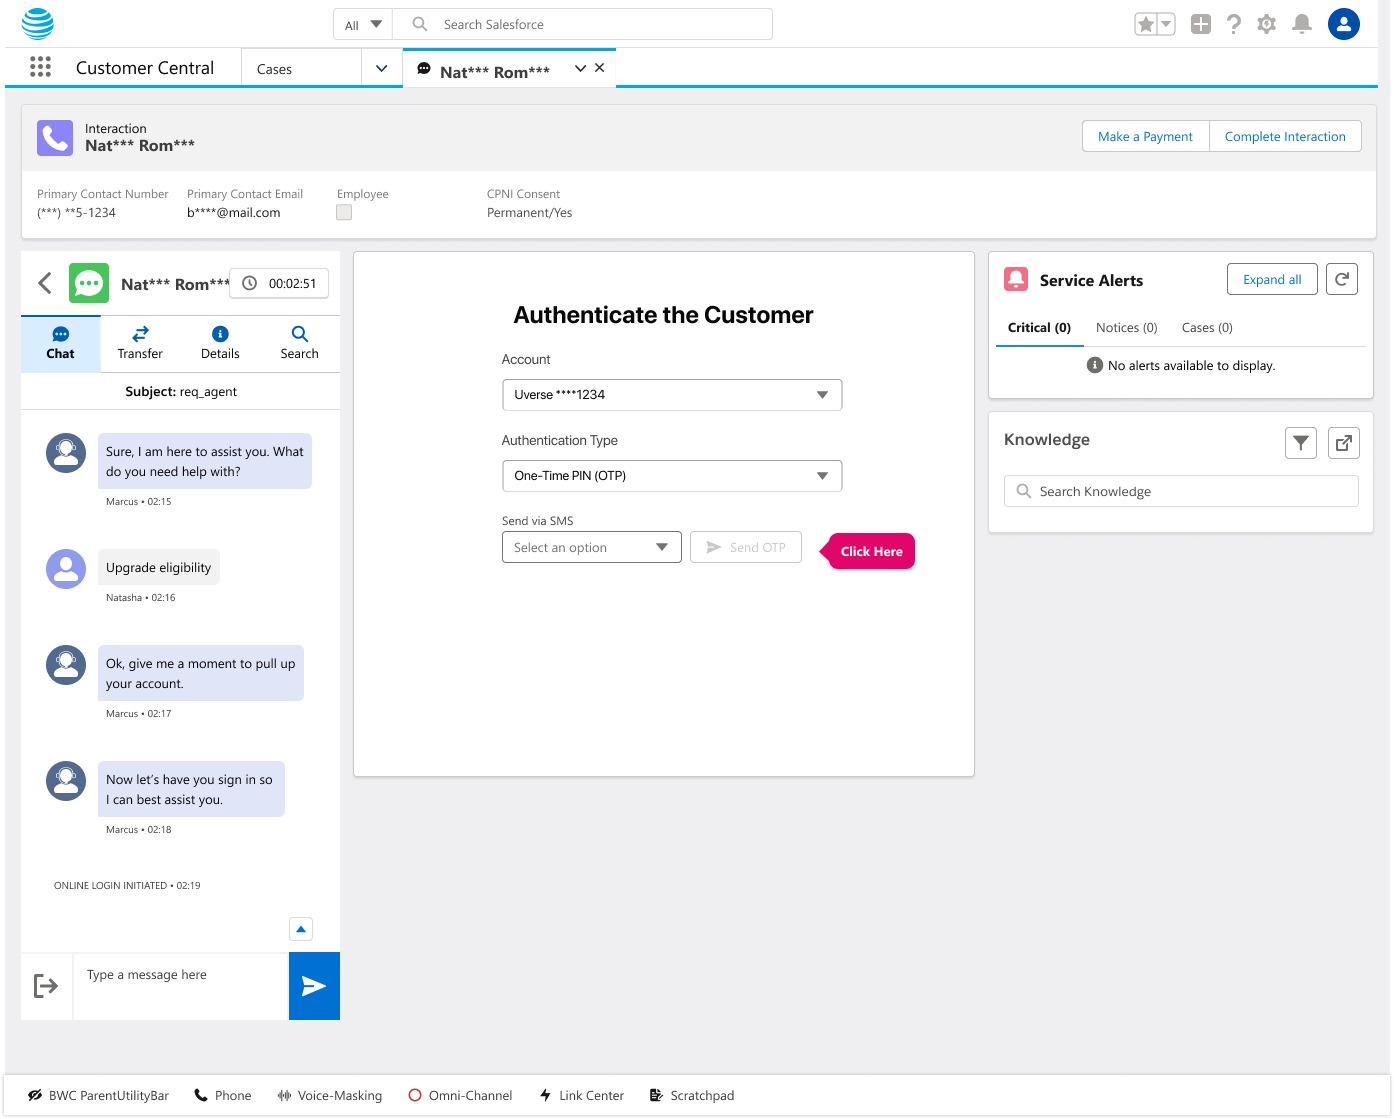This screenshot has width=1394, height=1119.
Task: Open the Send via SMS option dropdown
Action: click(x=592, y=547)
